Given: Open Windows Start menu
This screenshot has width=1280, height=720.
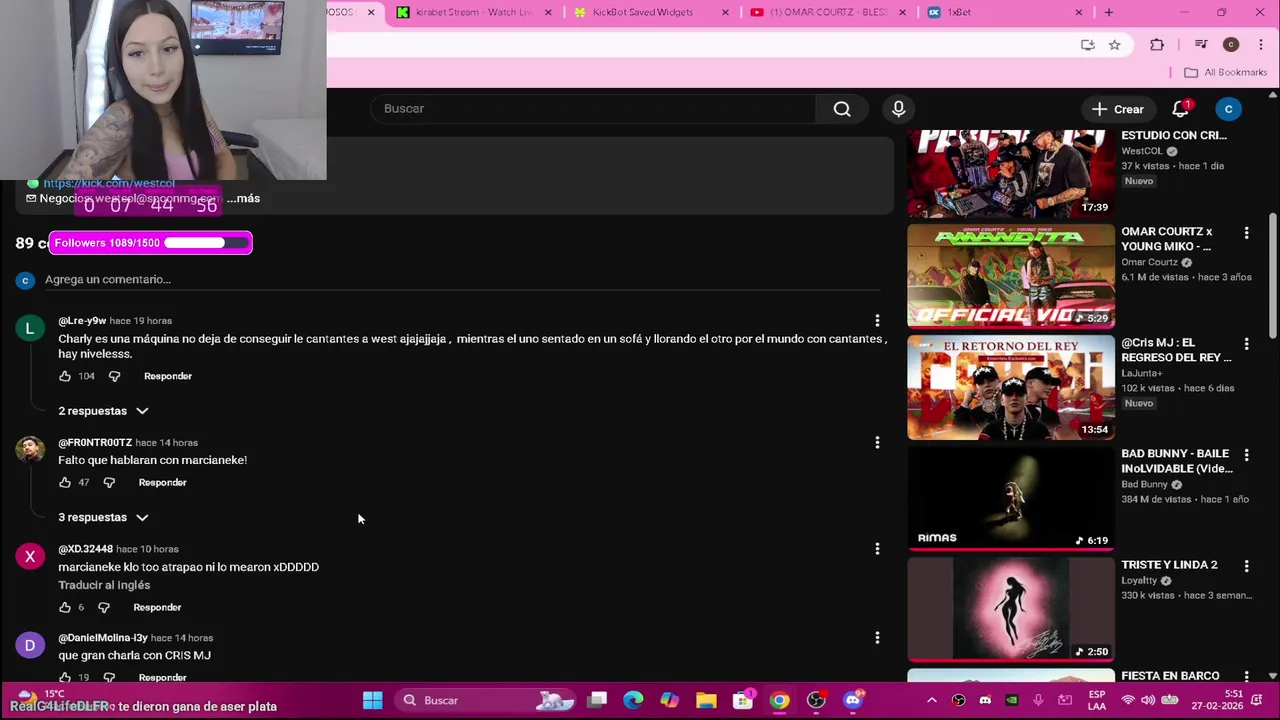Looking at the screenshot, I should [372, 700].
